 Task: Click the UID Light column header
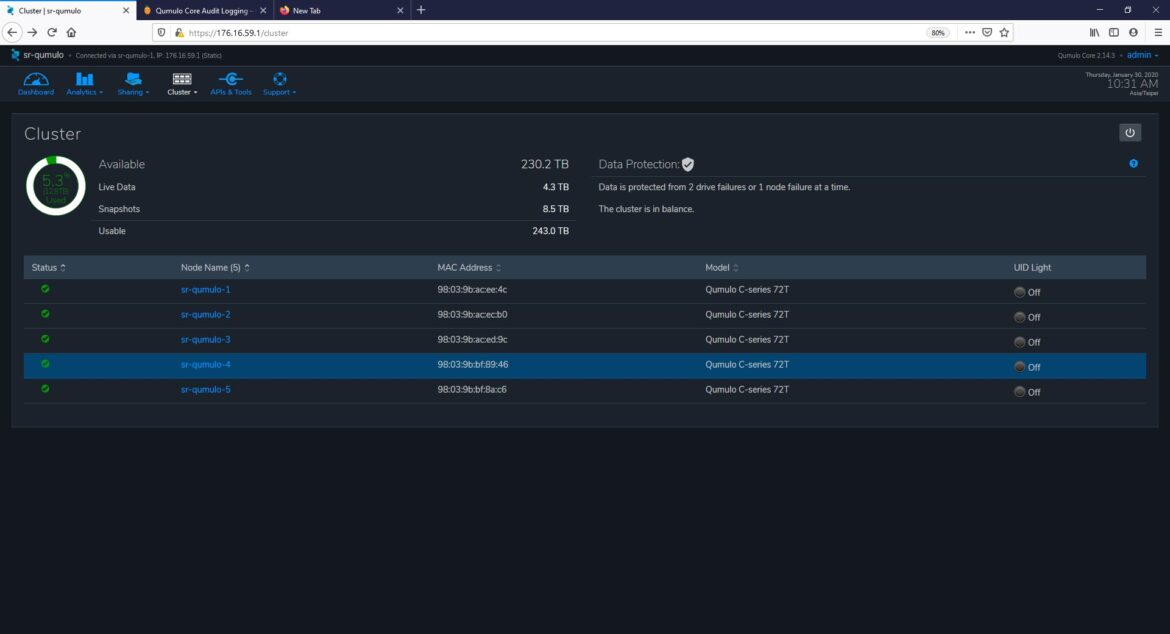coord(1032,268)
